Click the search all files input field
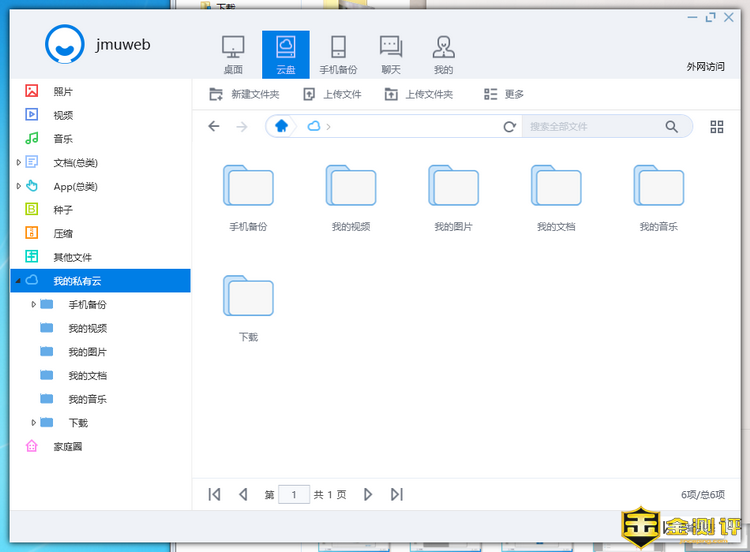The height and width of the screenshot is (552, 750). pyautogui.click(x=590, y=127)
